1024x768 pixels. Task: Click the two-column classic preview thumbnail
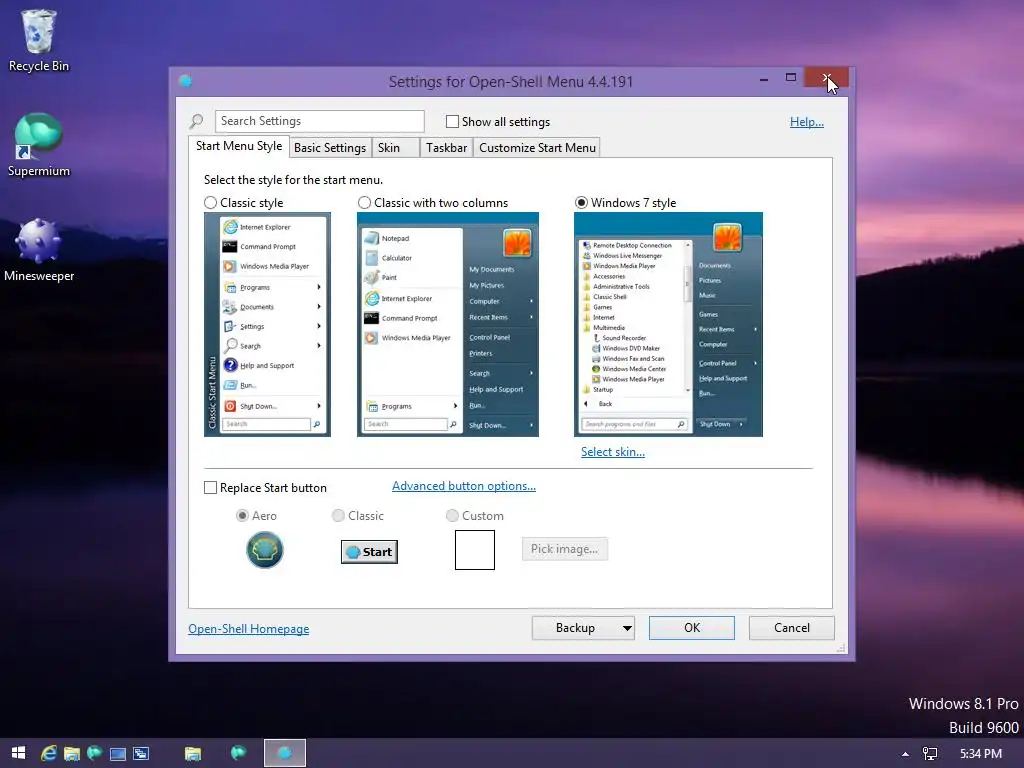[448, 325]
